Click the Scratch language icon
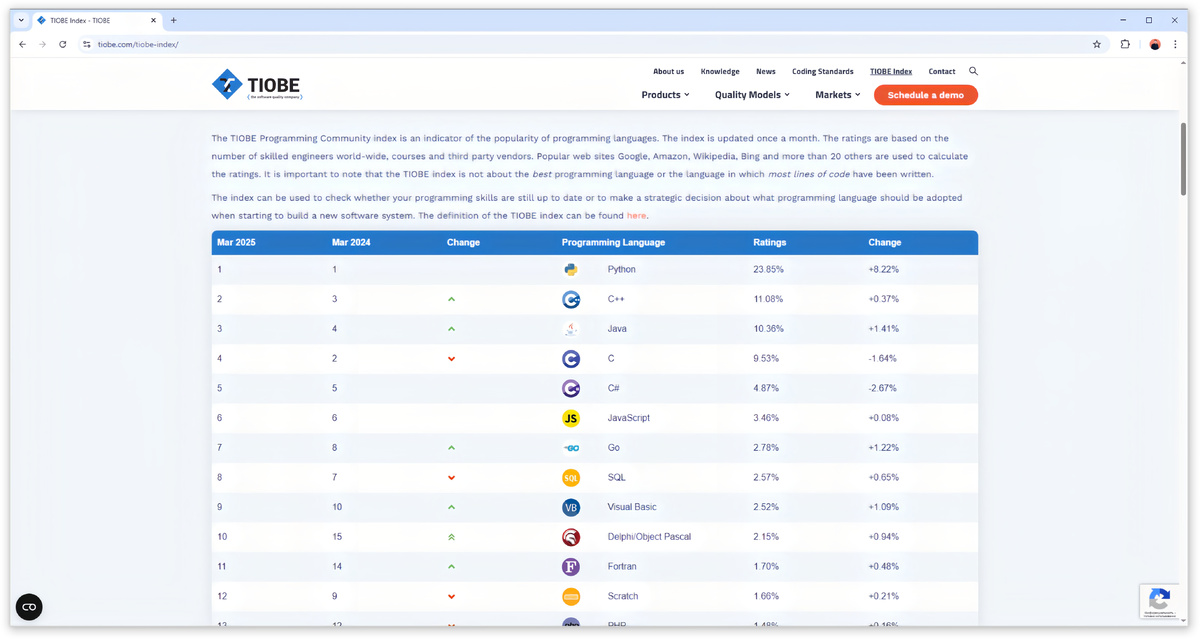This screenshot has width=1200, height=639. pos(571,596)
